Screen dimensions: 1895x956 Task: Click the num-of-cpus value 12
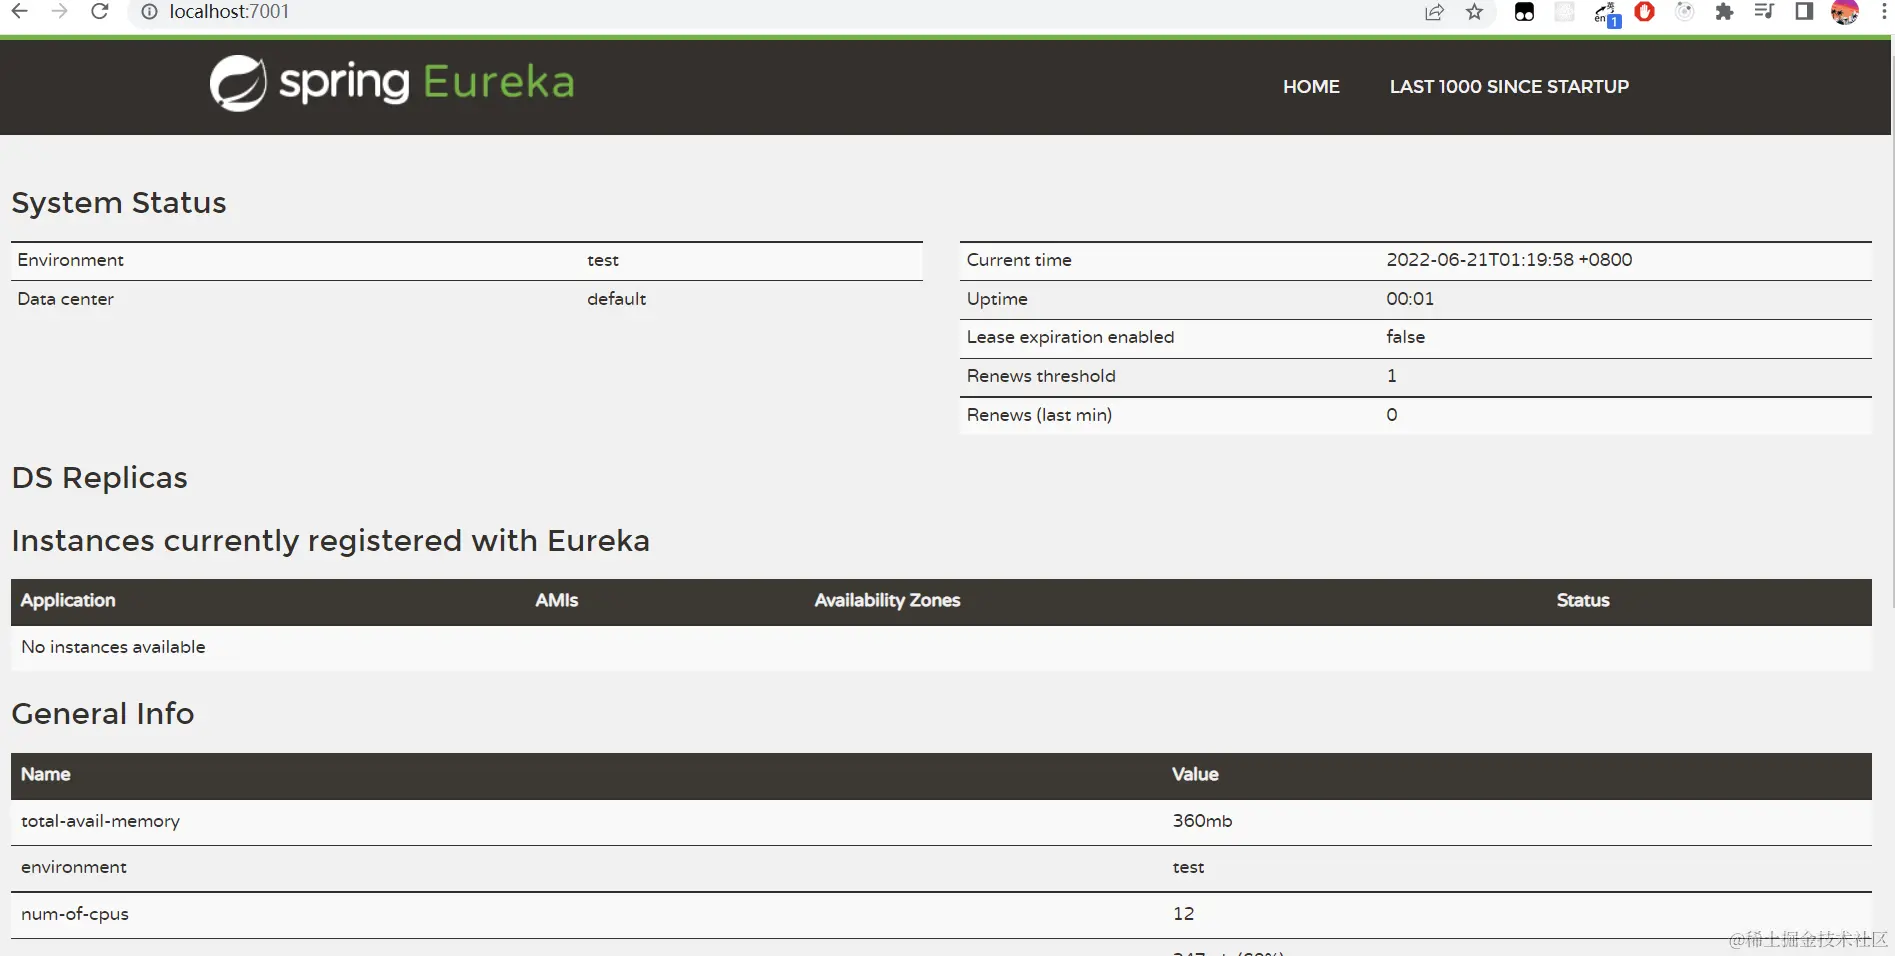click(x=1183, y=914)
